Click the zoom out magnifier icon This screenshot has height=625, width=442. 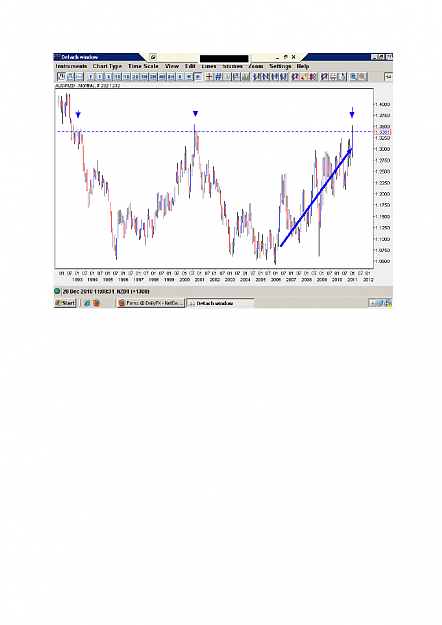coord(362,77)
